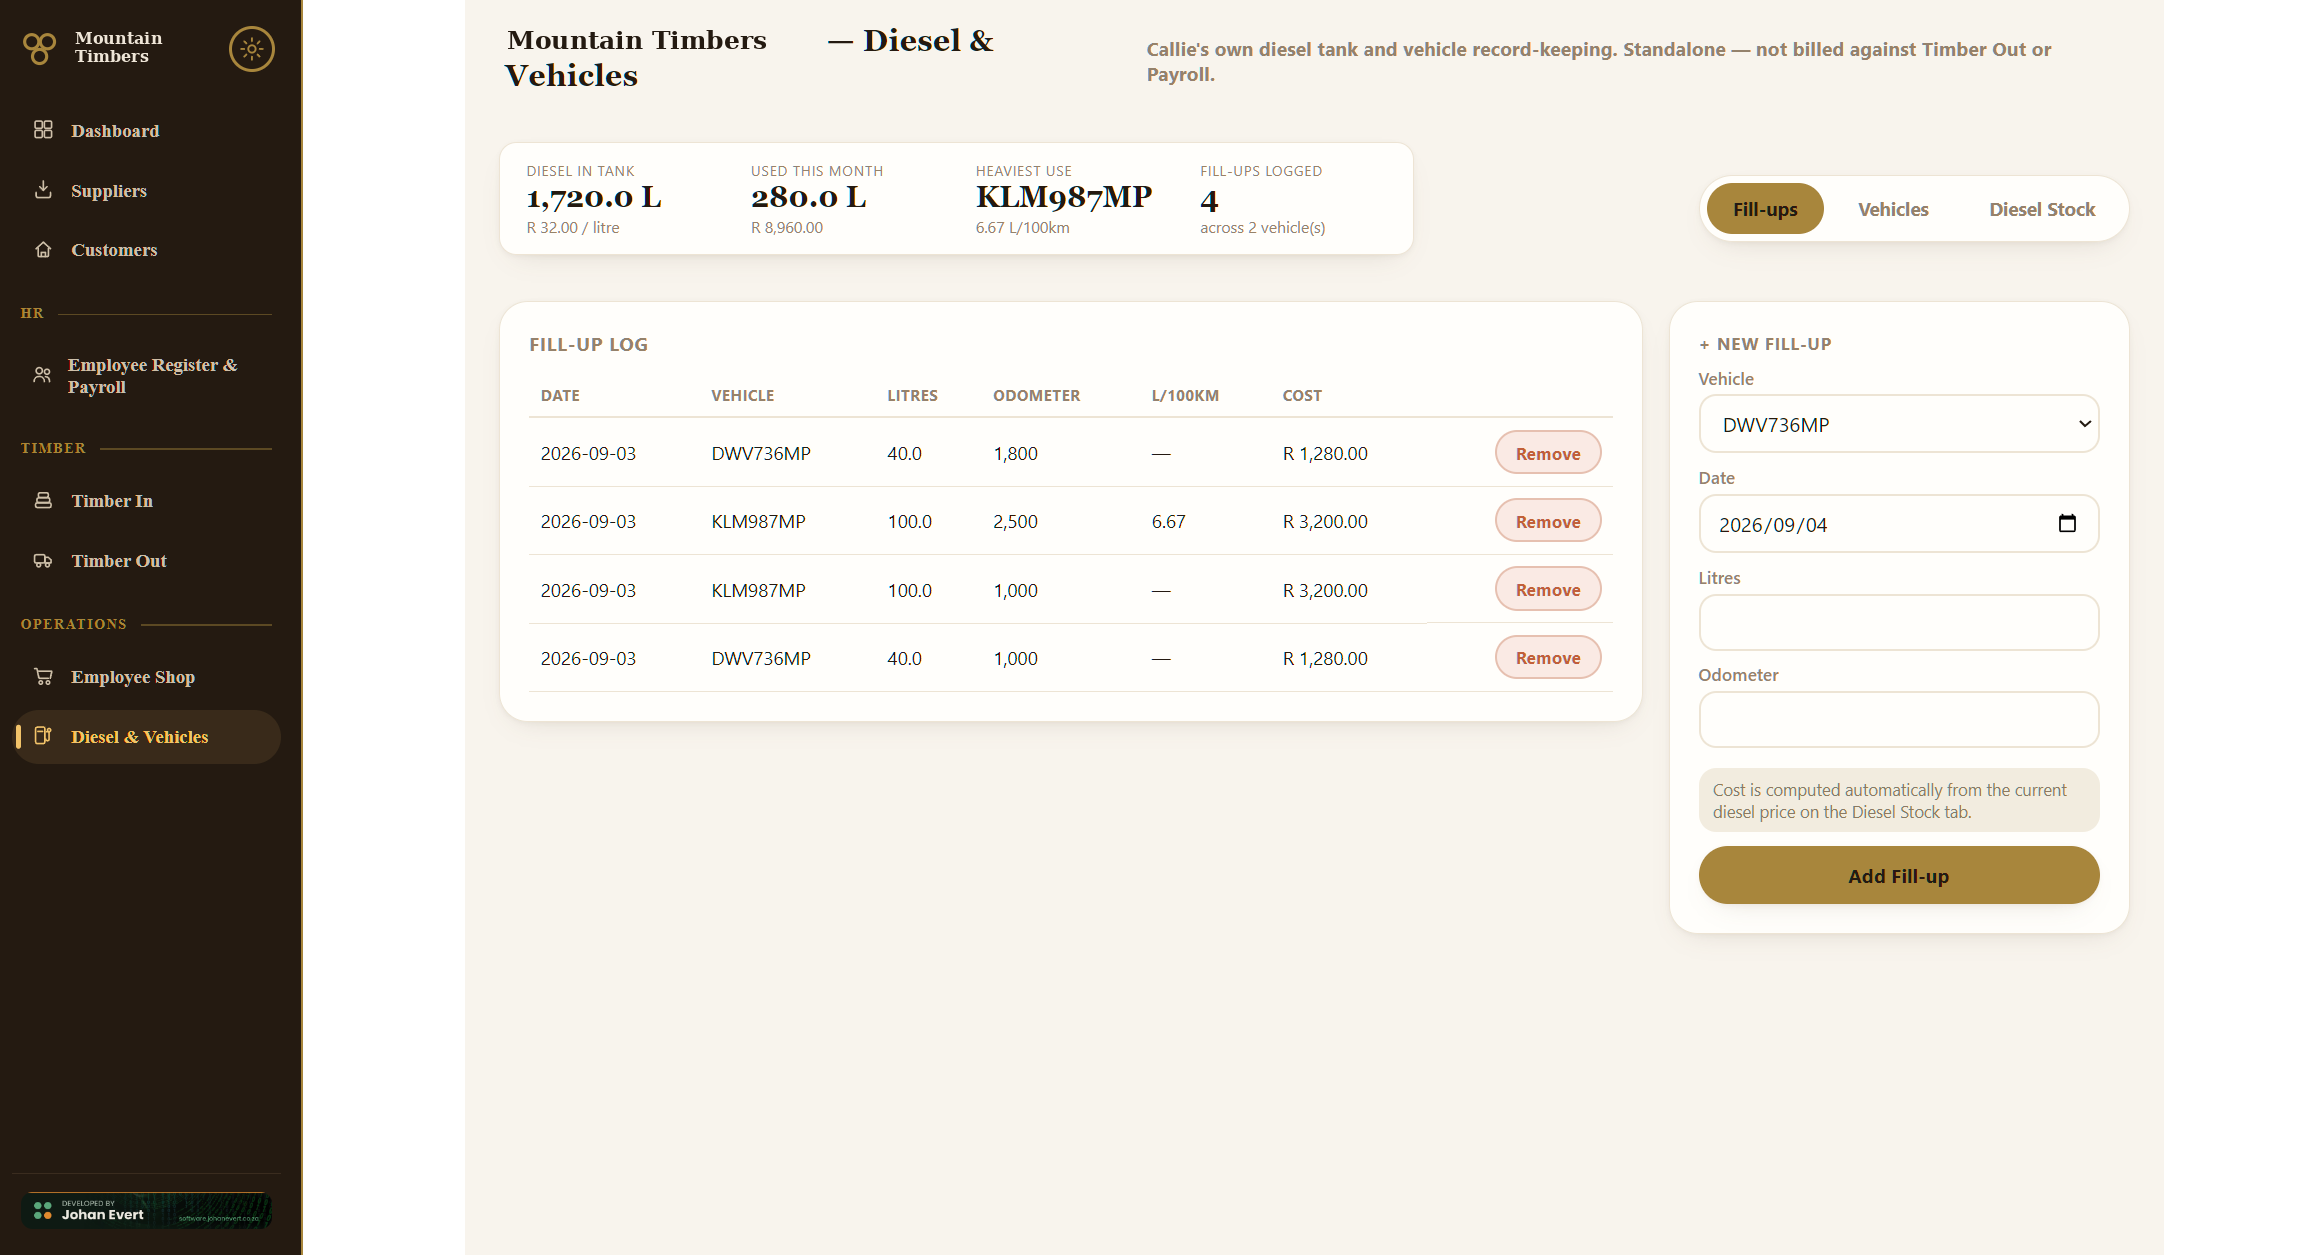This screenshot has width=2313, height=1255.
Task: Focus the Litres input field
Action: click(x=1898, y=622)
